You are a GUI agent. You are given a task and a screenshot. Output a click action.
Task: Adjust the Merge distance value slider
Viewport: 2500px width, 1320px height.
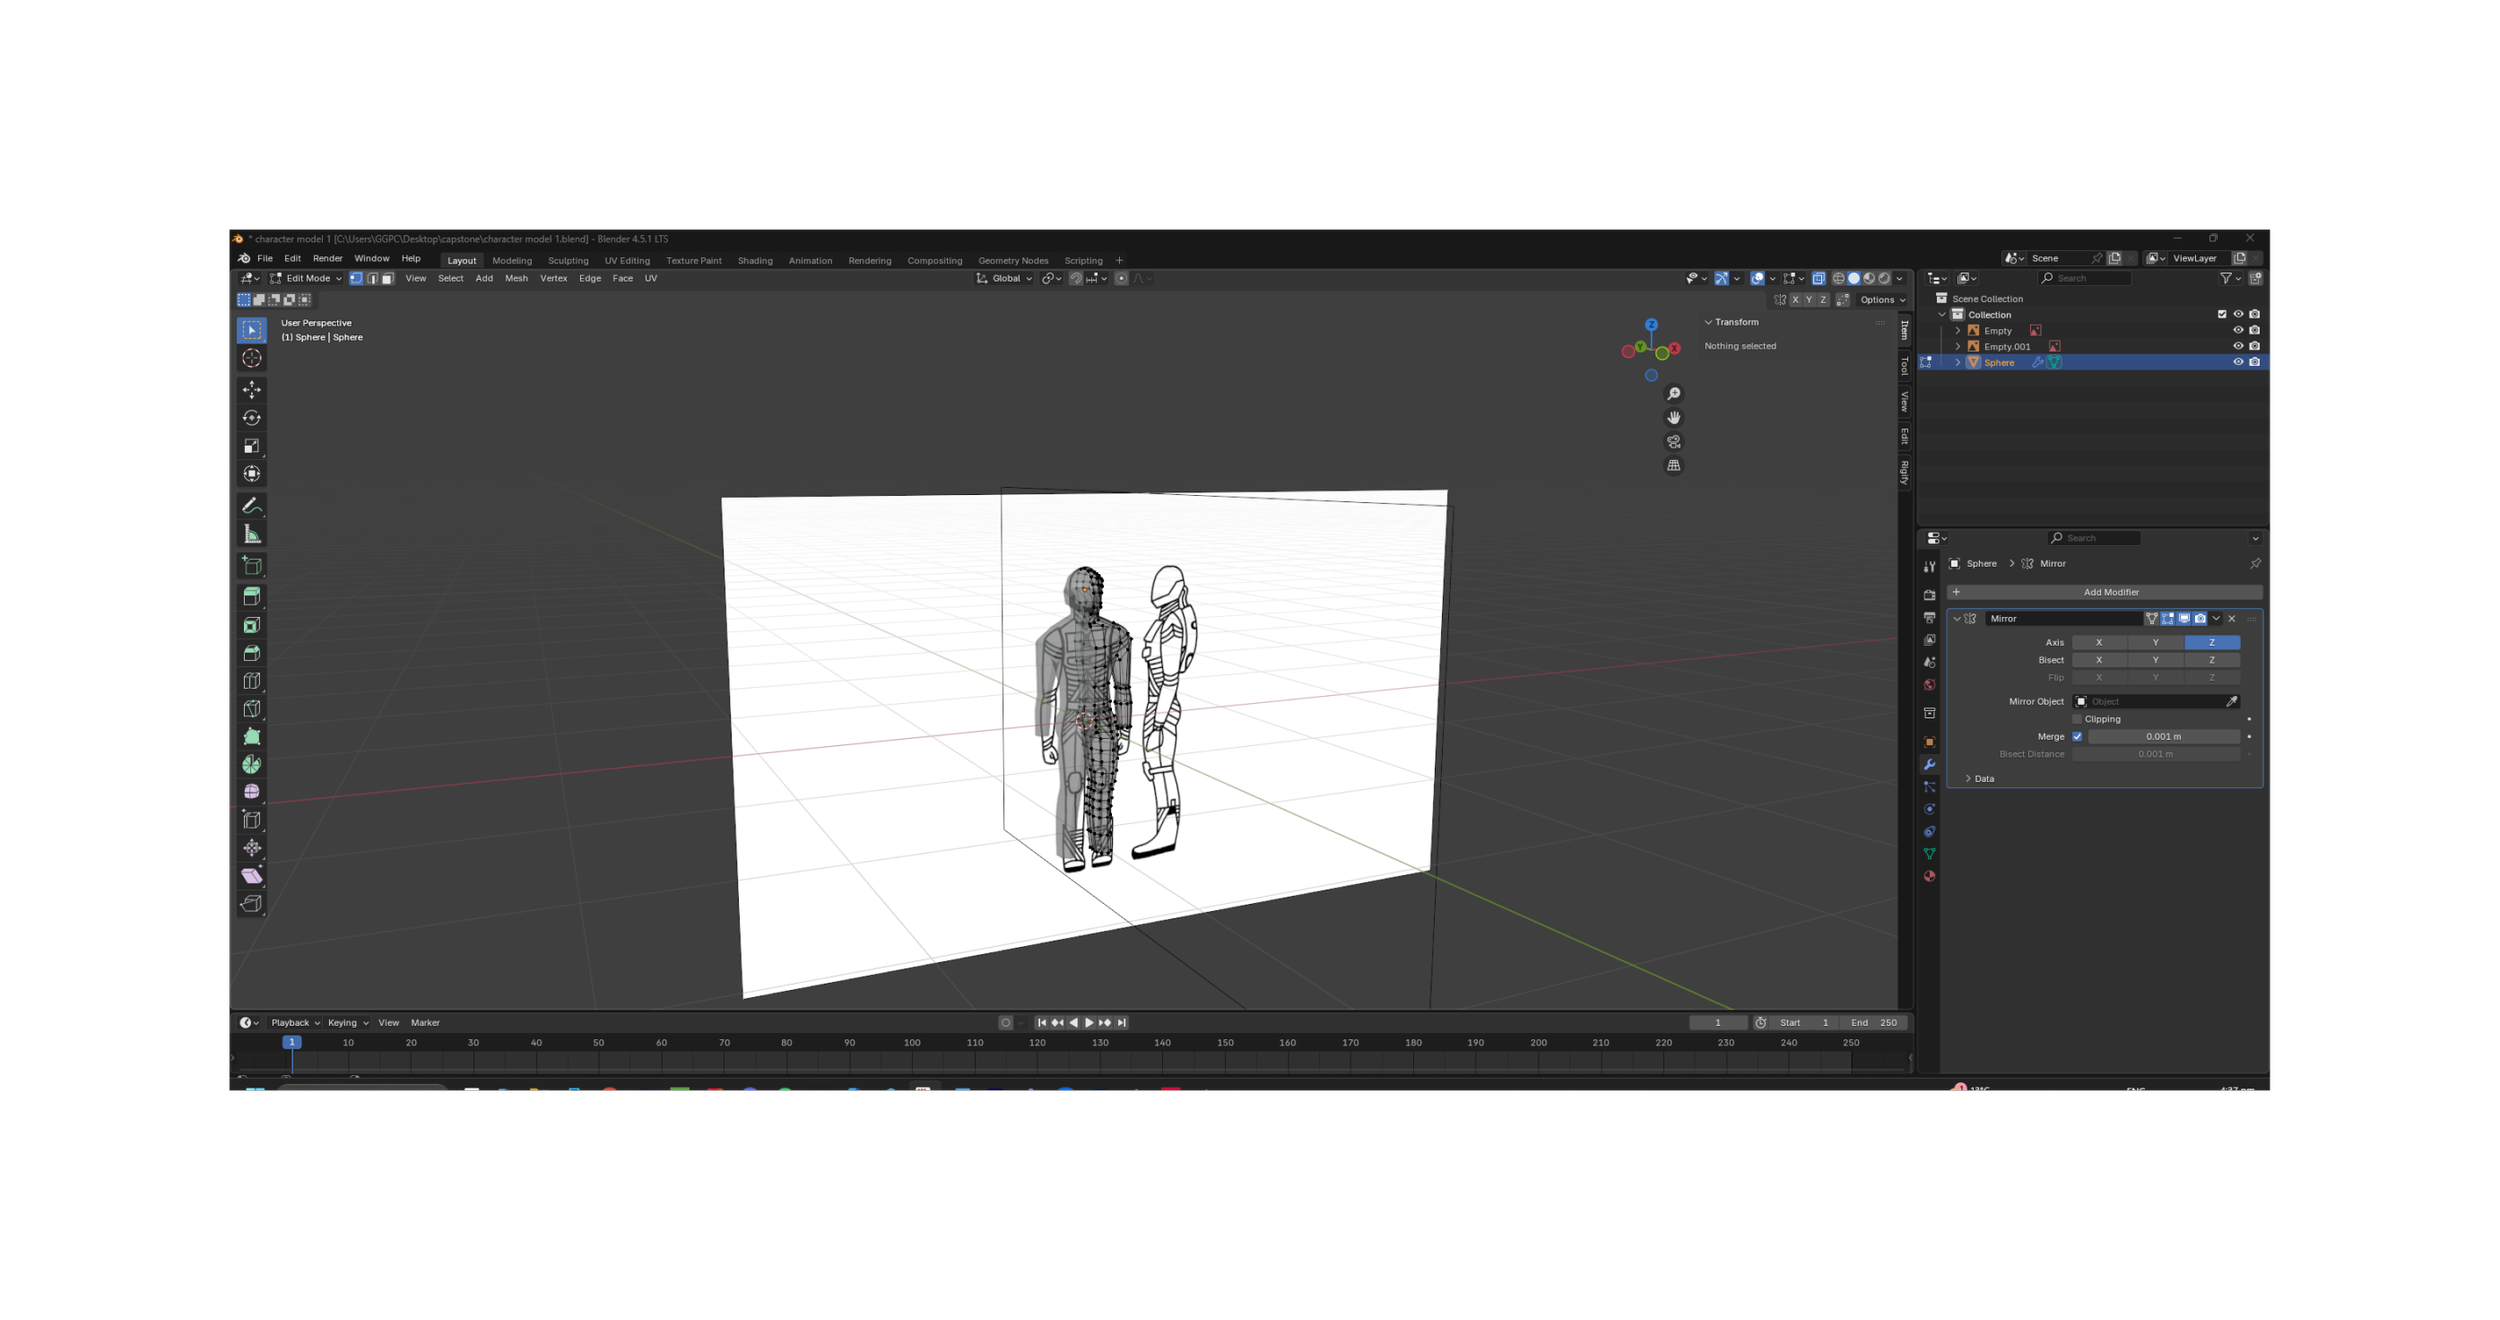pyautogui.click(x=2162, y=736)
